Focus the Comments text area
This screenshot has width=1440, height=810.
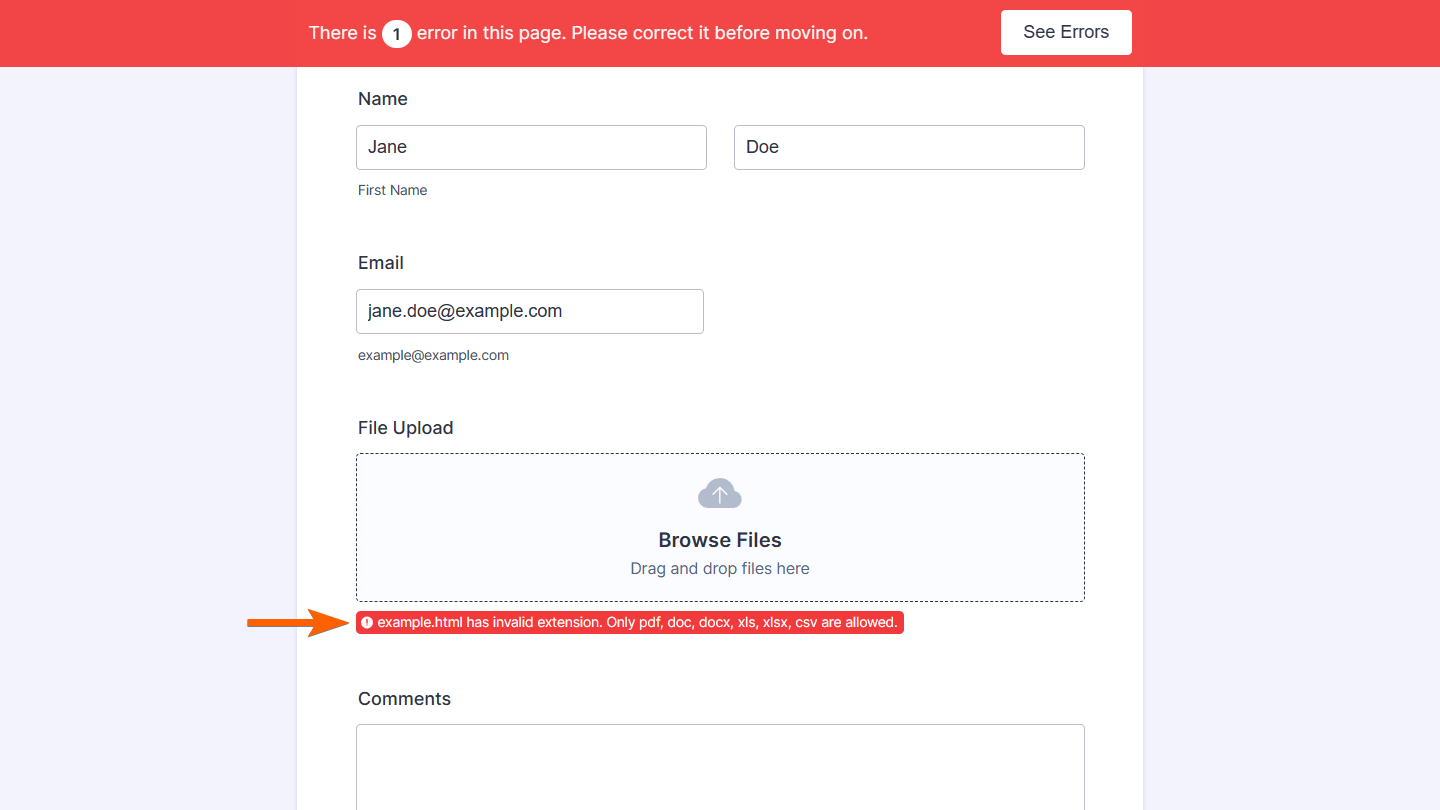720,766
